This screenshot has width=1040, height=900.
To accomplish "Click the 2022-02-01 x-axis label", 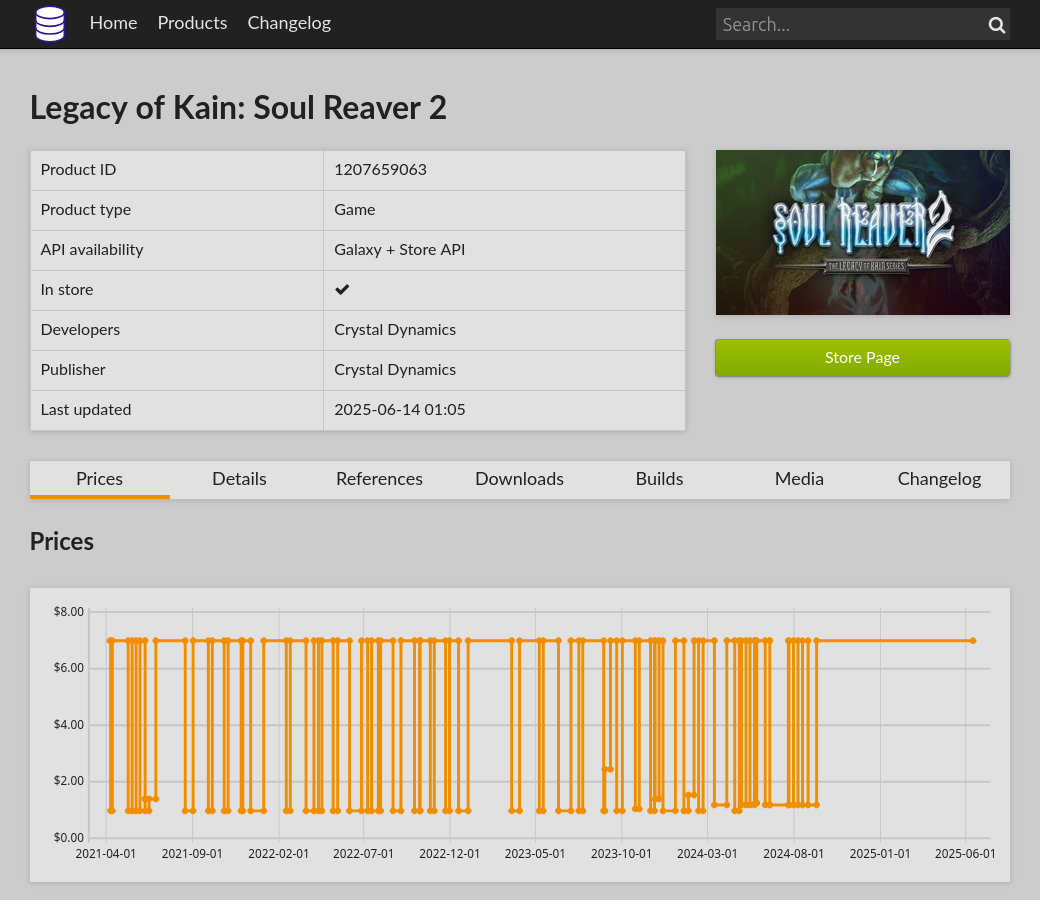I will (x=279, y=854).
